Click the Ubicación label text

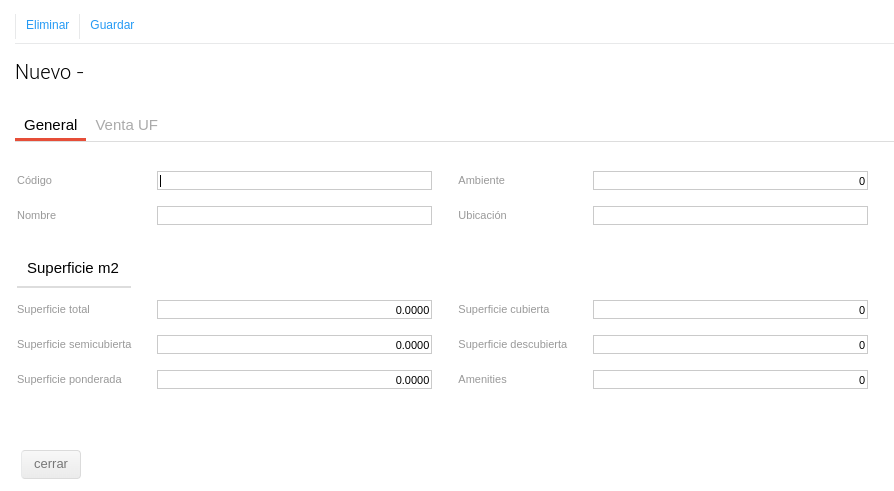[x=482, y=215]
